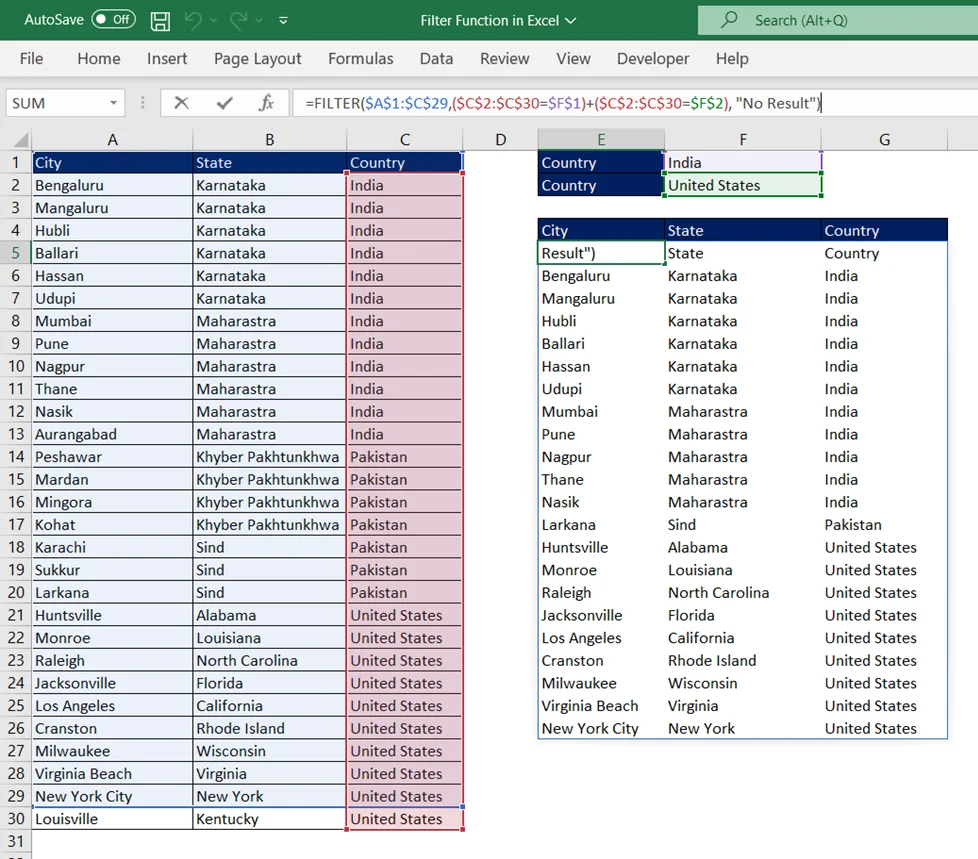978x859 pixels.
Task: Click the Undo arrow icon
Action: 194,20
